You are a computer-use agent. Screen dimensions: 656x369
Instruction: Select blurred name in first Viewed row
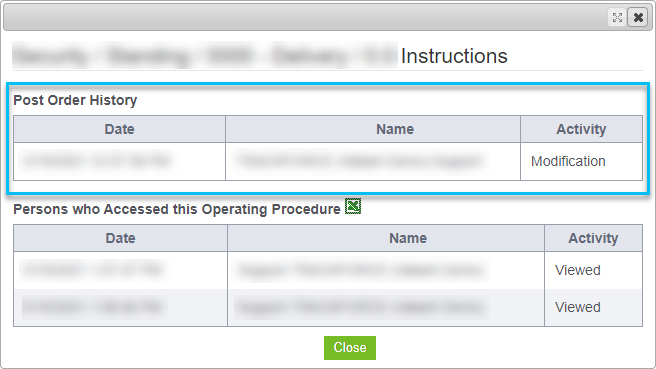[362, 270]
